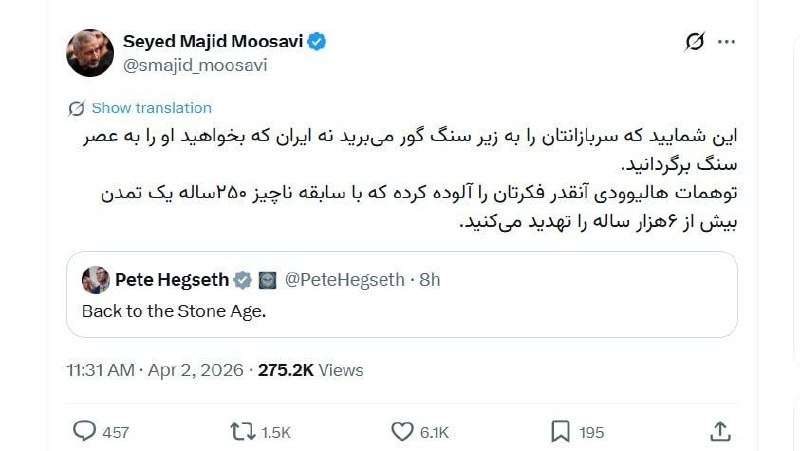Click the affiliation badge beside Pete Hegseth
The image size is (800, 451).
tap(267, 280)
